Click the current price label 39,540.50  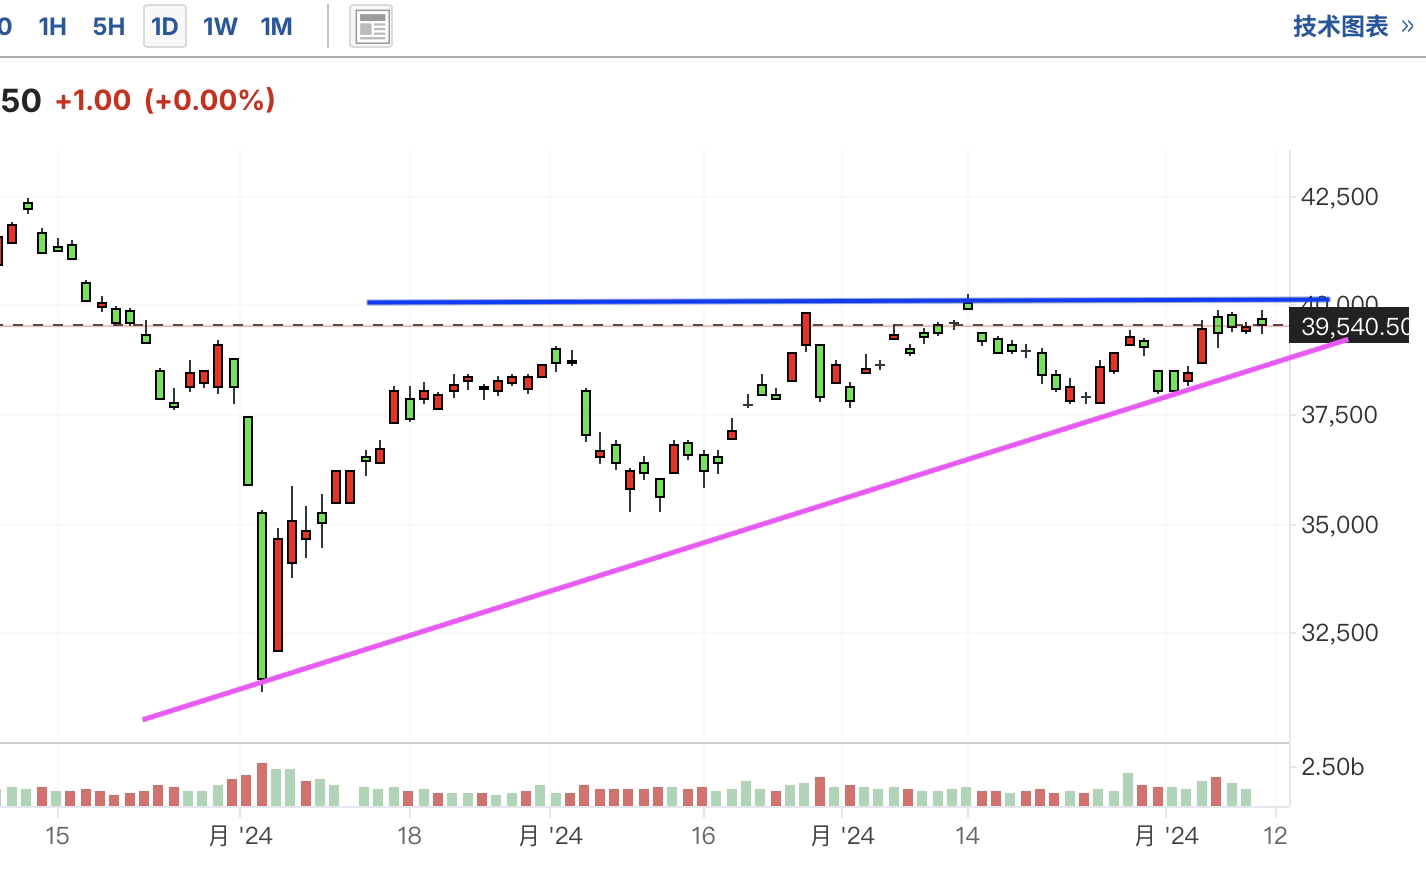1350,327
